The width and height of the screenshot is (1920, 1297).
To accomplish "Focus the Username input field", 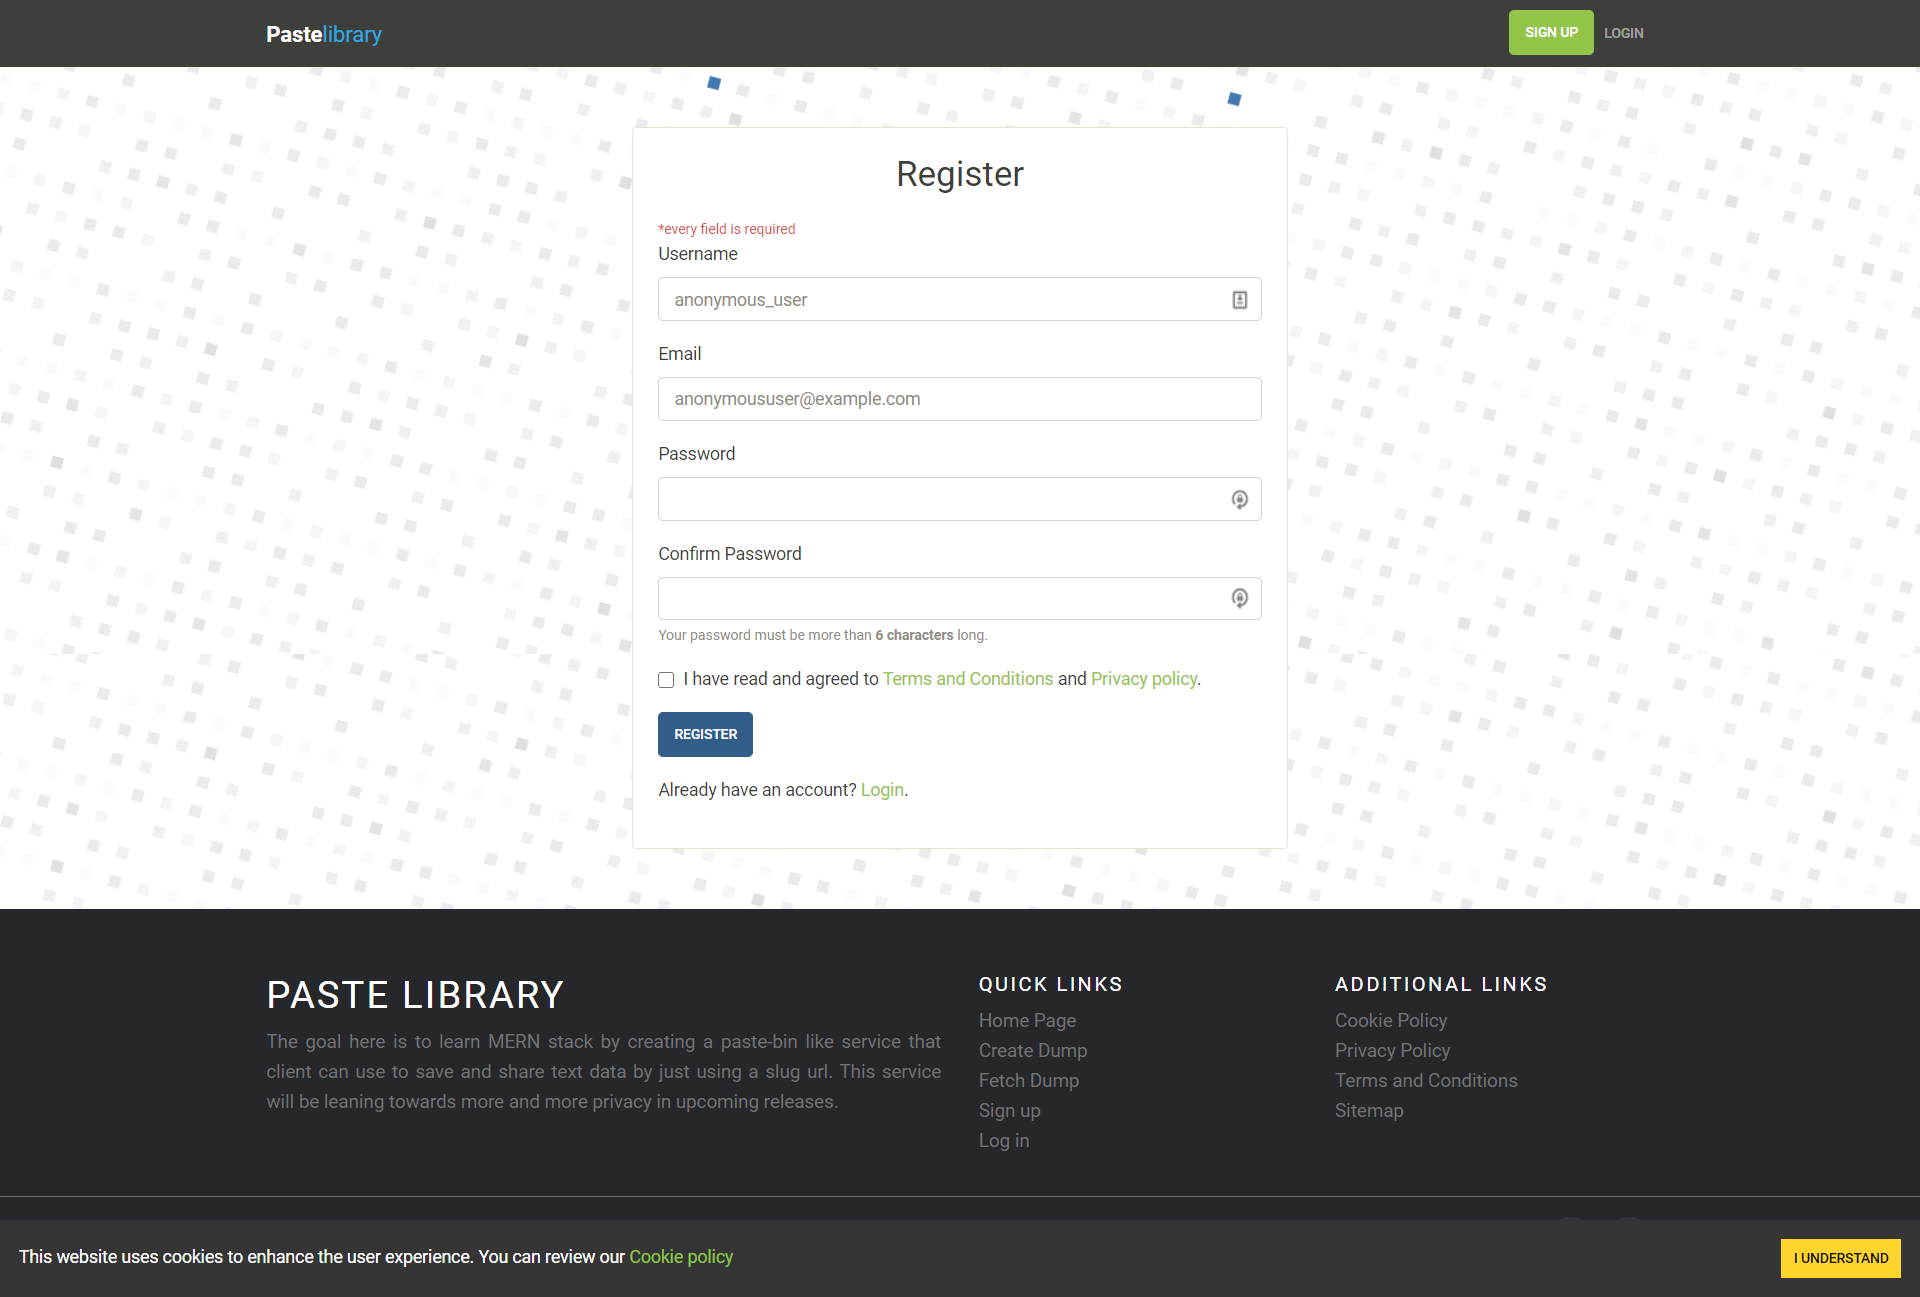I will 940,300.
